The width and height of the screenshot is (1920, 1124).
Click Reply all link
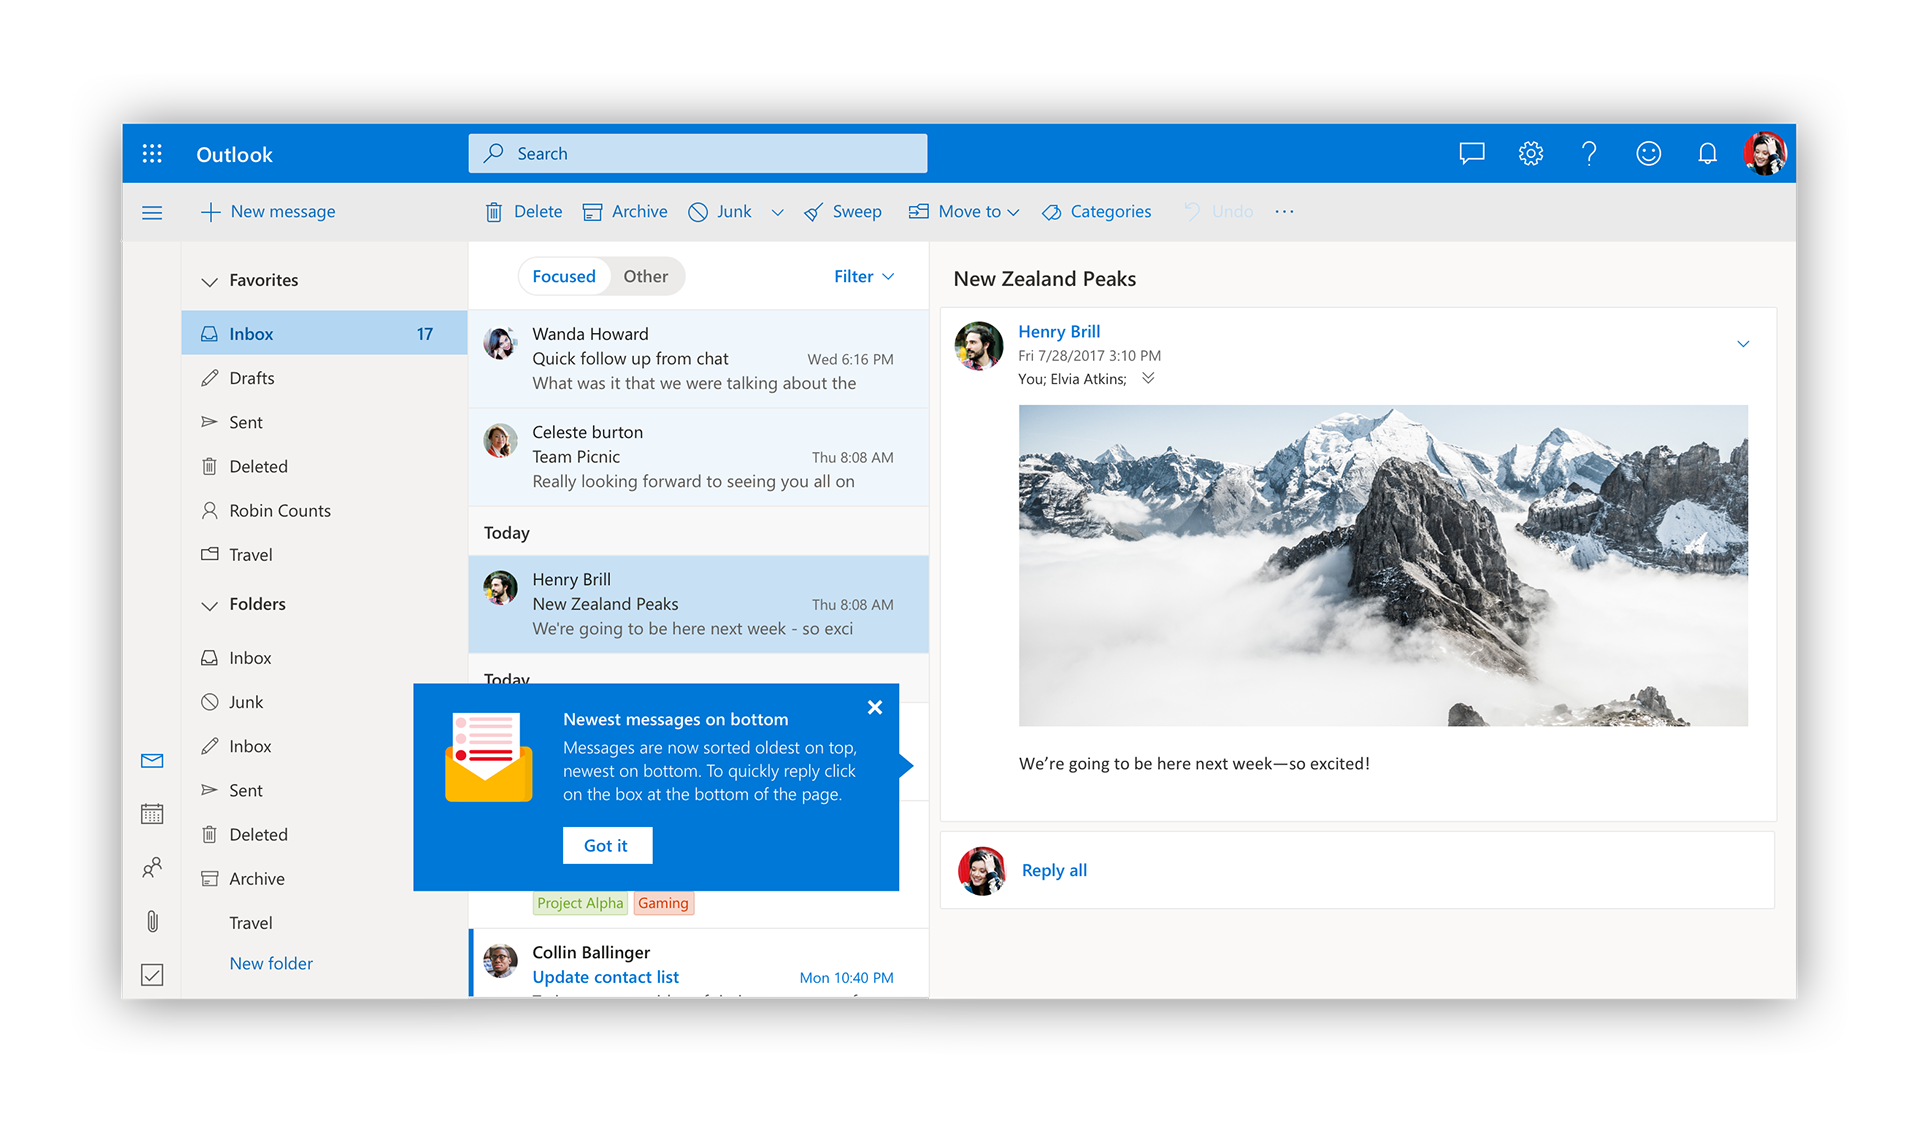1054,870
